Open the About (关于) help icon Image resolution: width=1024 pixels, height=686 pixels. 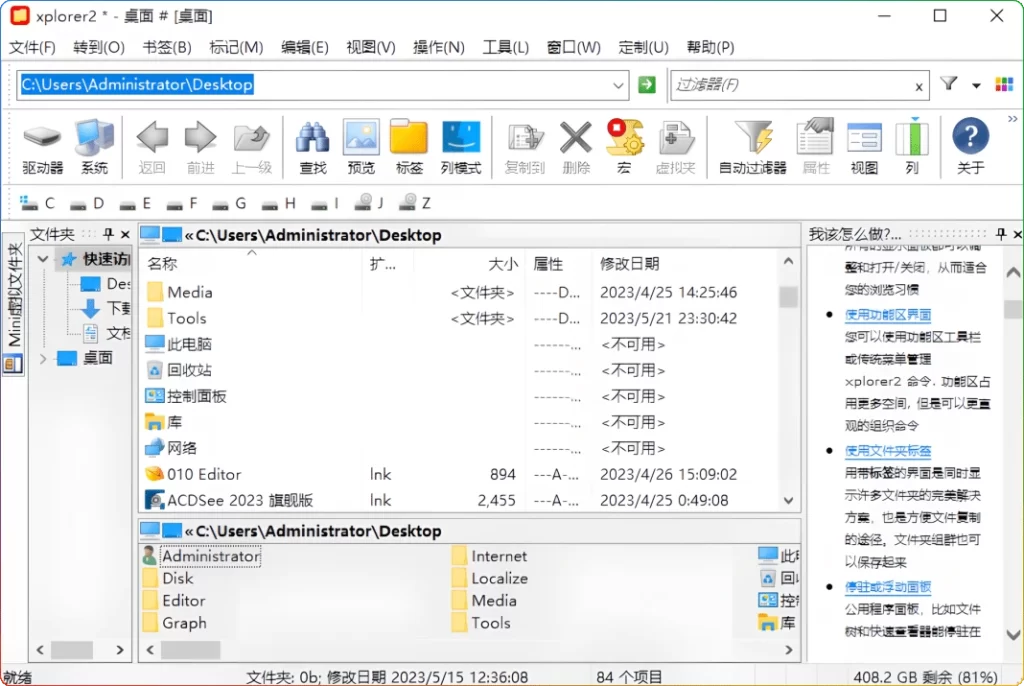970,147
